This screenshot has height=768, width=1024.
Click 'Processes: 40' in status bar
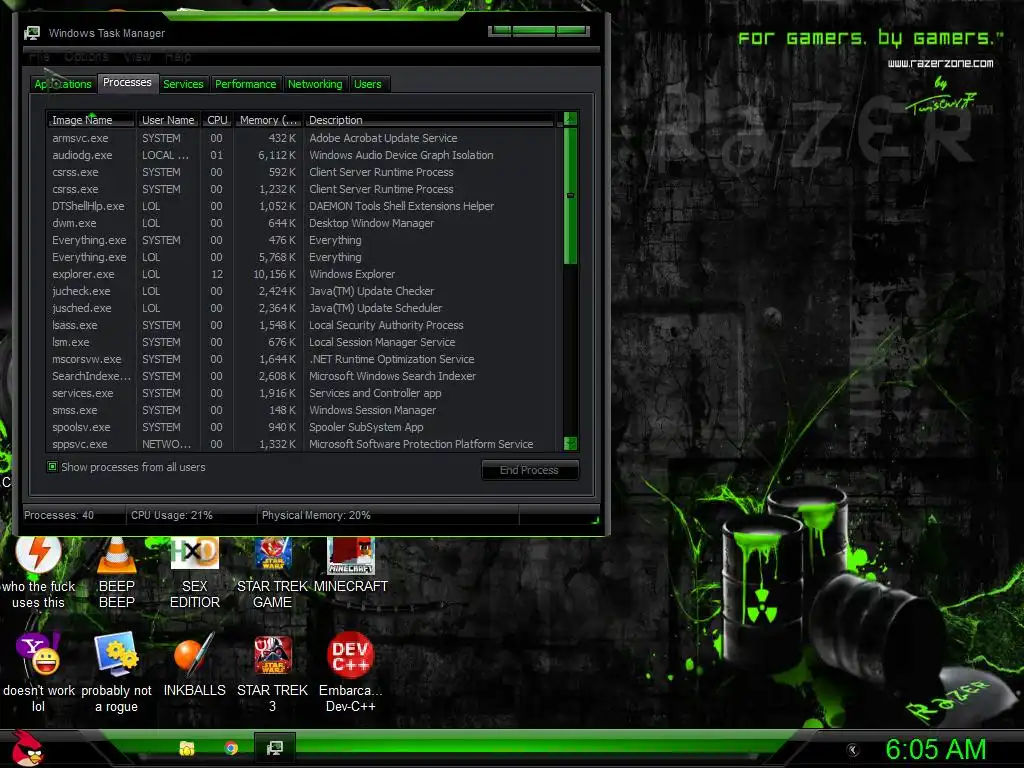pos(59,515)
